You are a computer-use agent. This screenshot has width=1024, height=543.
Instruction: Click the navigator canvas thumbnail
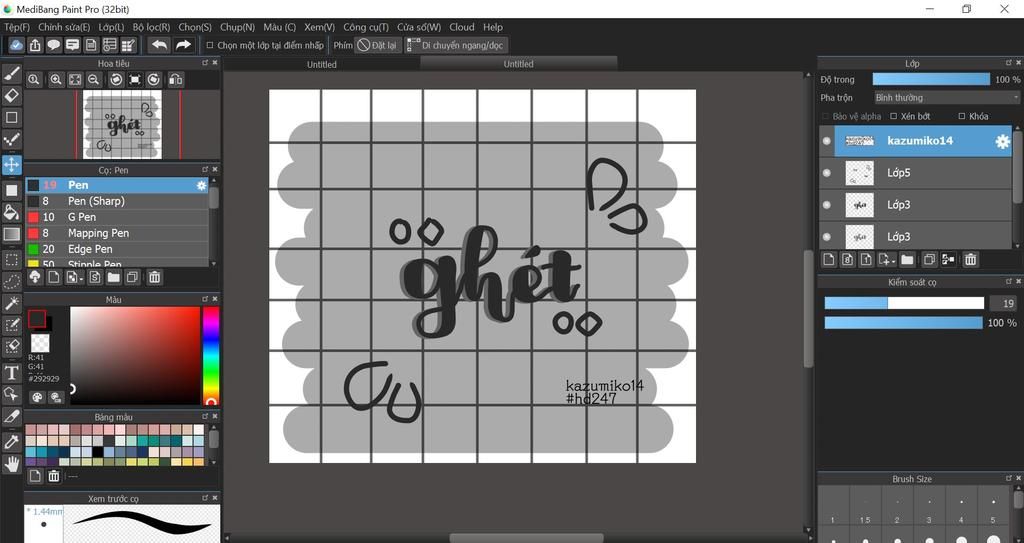122,124
